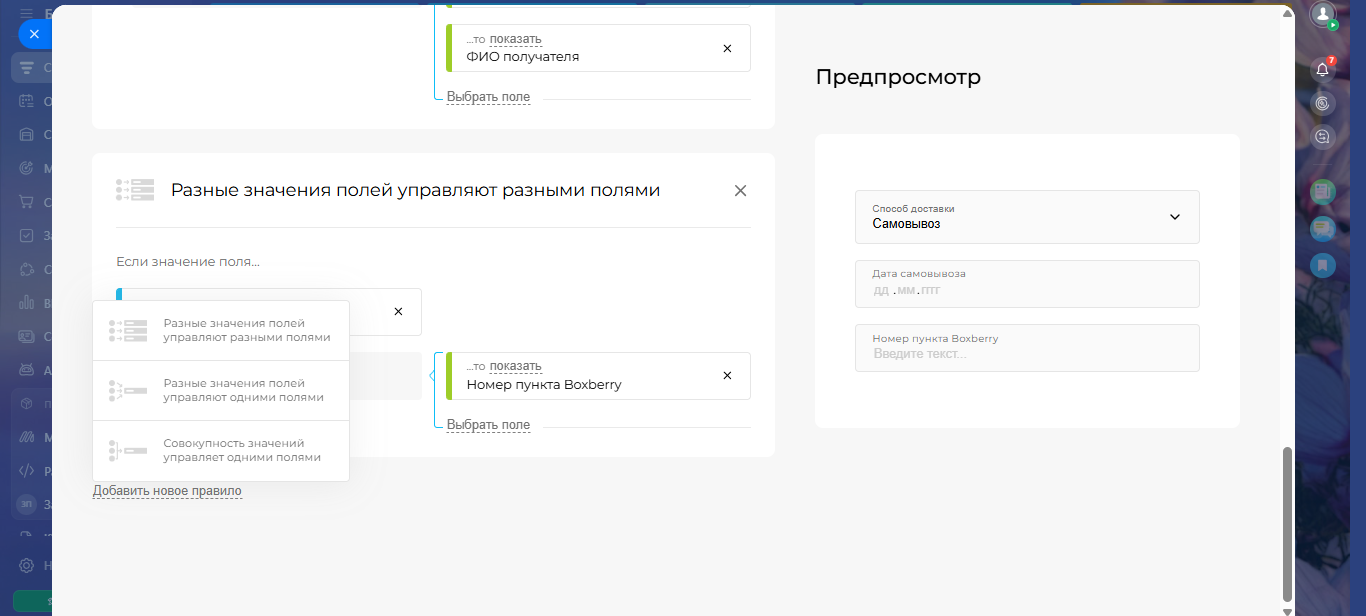Open notifications bell with 7 badge
The width and height of the screenshot is (1366, 616).
(1322, 69)
